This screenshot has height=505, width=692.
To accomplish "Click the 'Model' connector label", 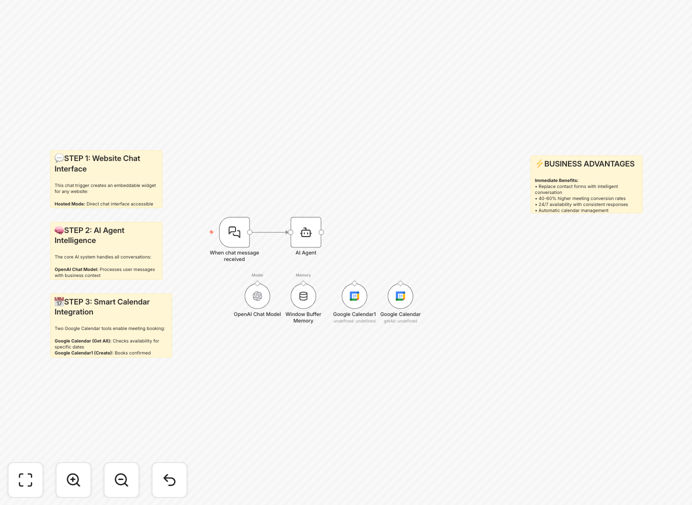I will point(257,275).
